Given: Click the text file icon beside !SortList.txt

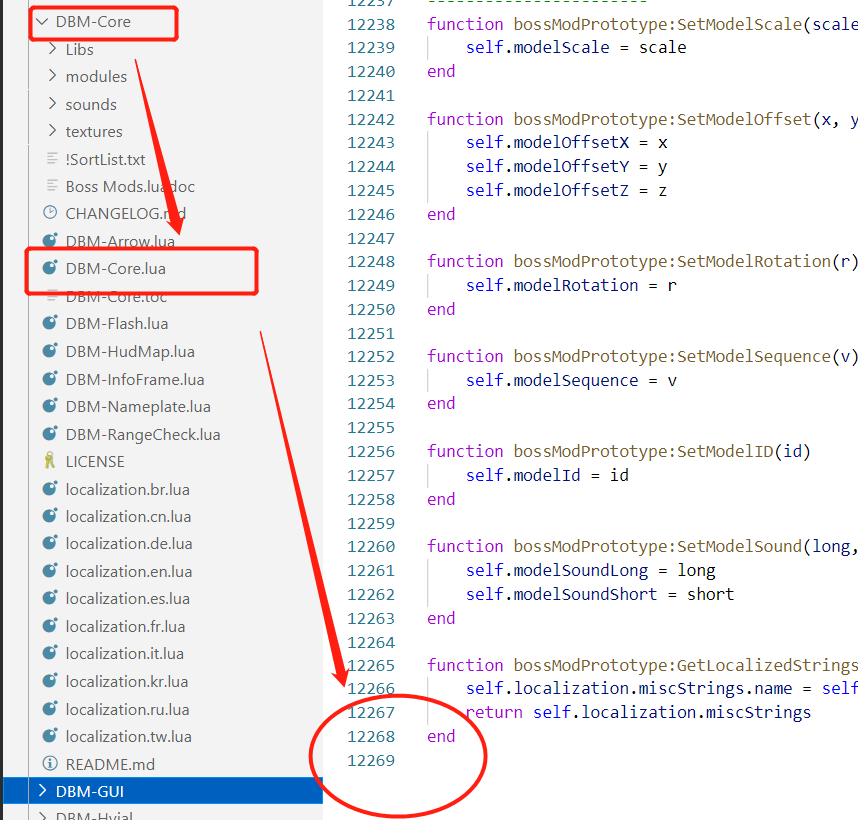Looking at the screenshot, I should pos(52,159).
